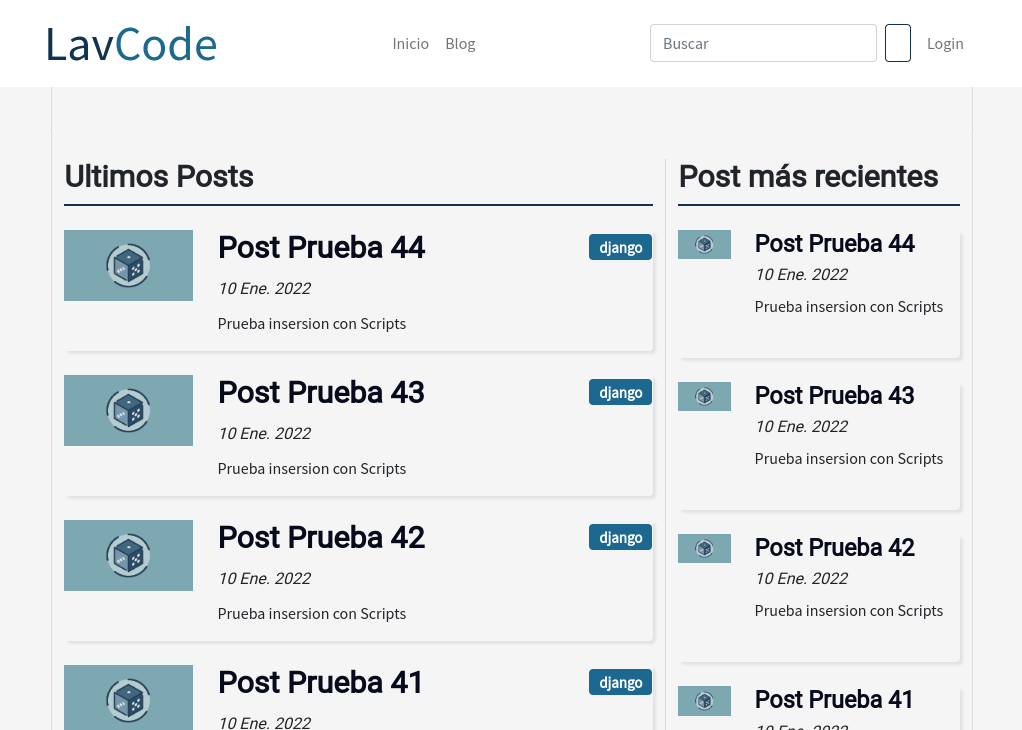
Task: Select the django tag on Post Prueba 44
Action: click(620, 247)
